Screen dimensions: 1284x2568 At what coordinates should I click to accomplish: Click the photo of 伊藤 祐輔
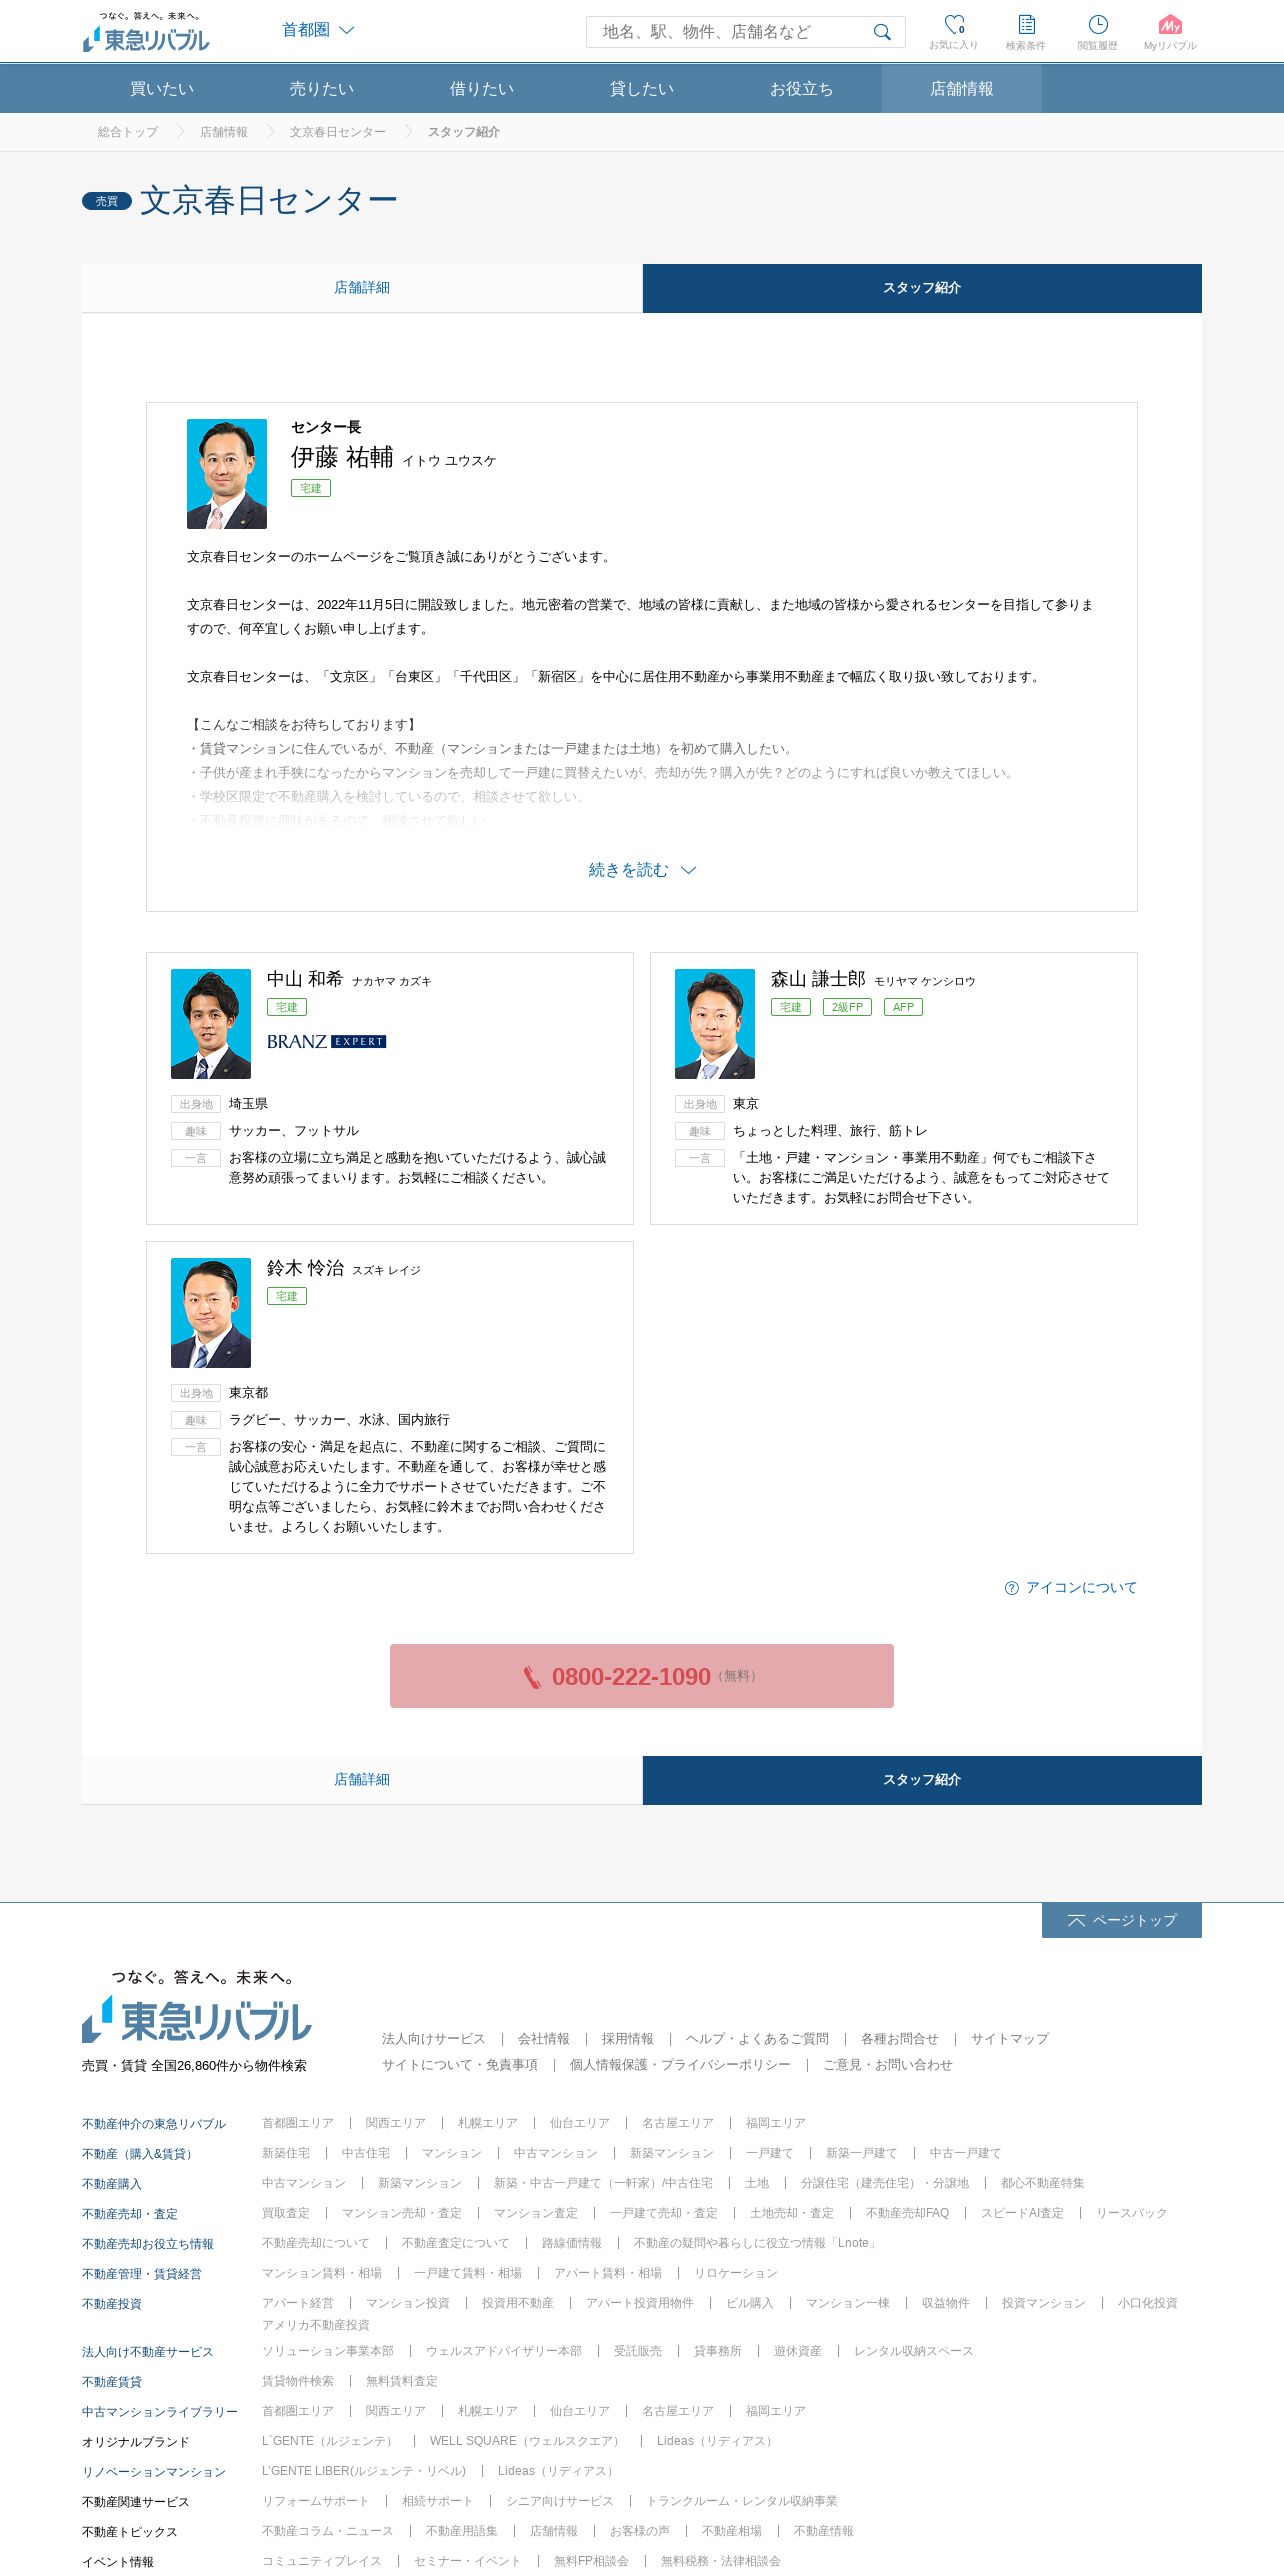tap(227, 474)
